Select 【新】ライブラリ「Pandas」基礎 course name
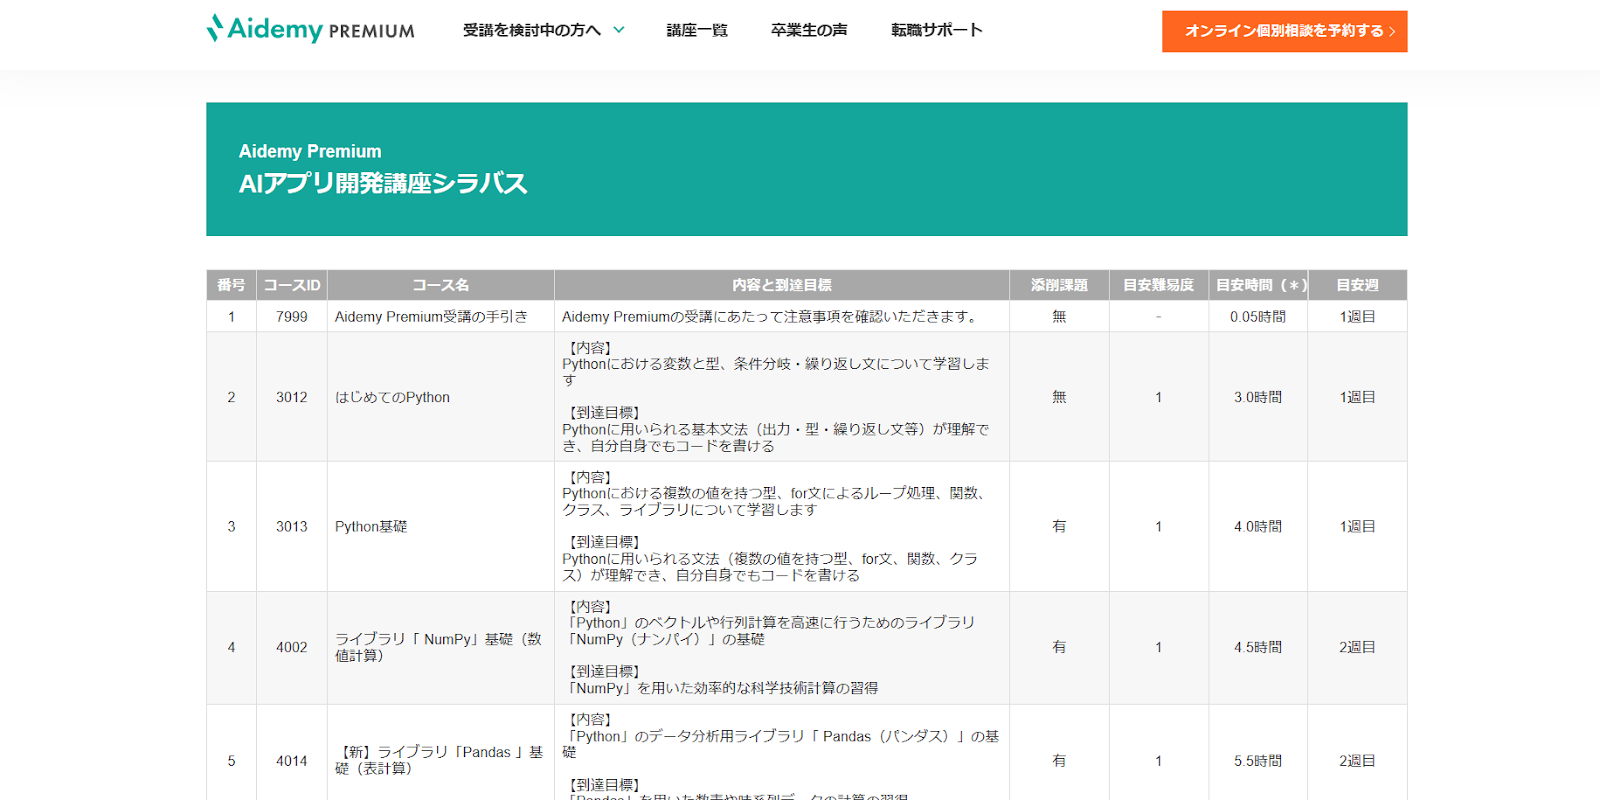This screenshot has height=800, width=1600. coord(439,760)
